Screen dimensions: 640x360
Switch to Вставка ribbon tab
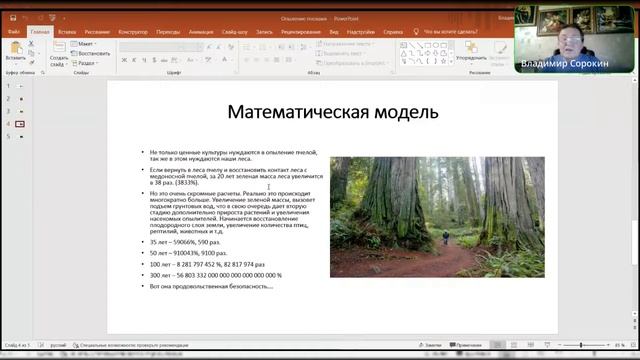pyautogui.click(x=67, y=32)
